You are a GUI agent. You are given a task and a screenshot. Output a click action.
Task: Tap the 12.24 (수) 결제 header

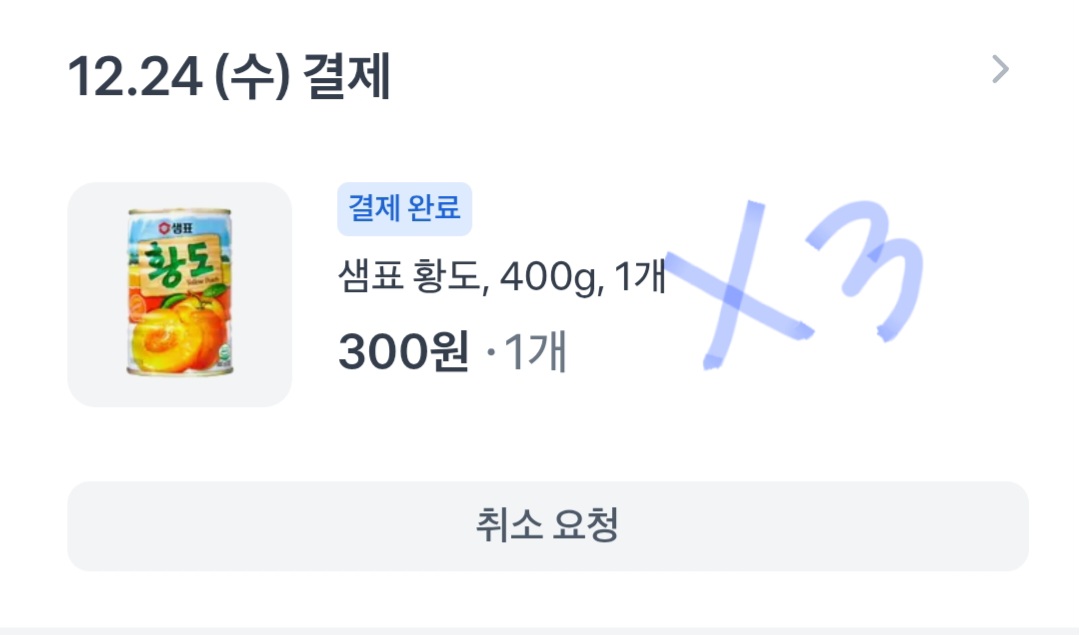[x=228, y=76]
